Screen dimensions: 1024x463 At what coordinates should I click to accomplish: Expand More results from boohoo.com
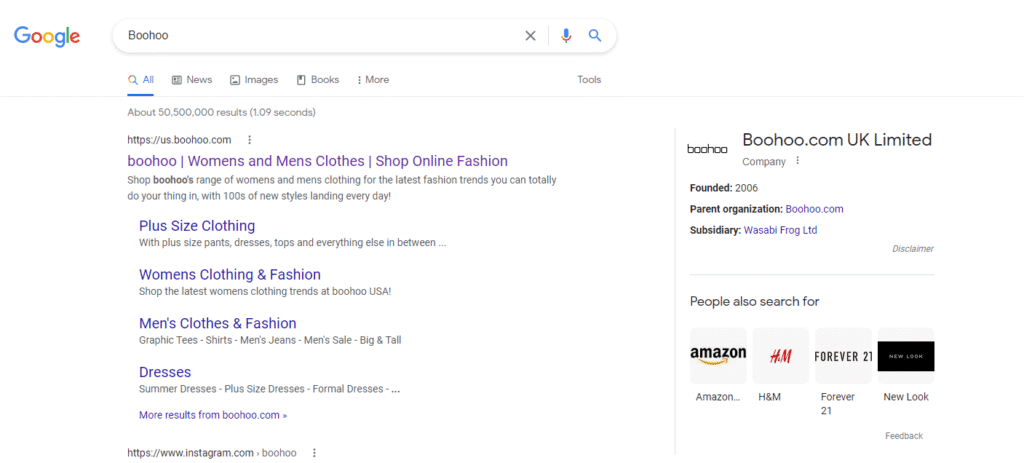[x=213, y=414]
